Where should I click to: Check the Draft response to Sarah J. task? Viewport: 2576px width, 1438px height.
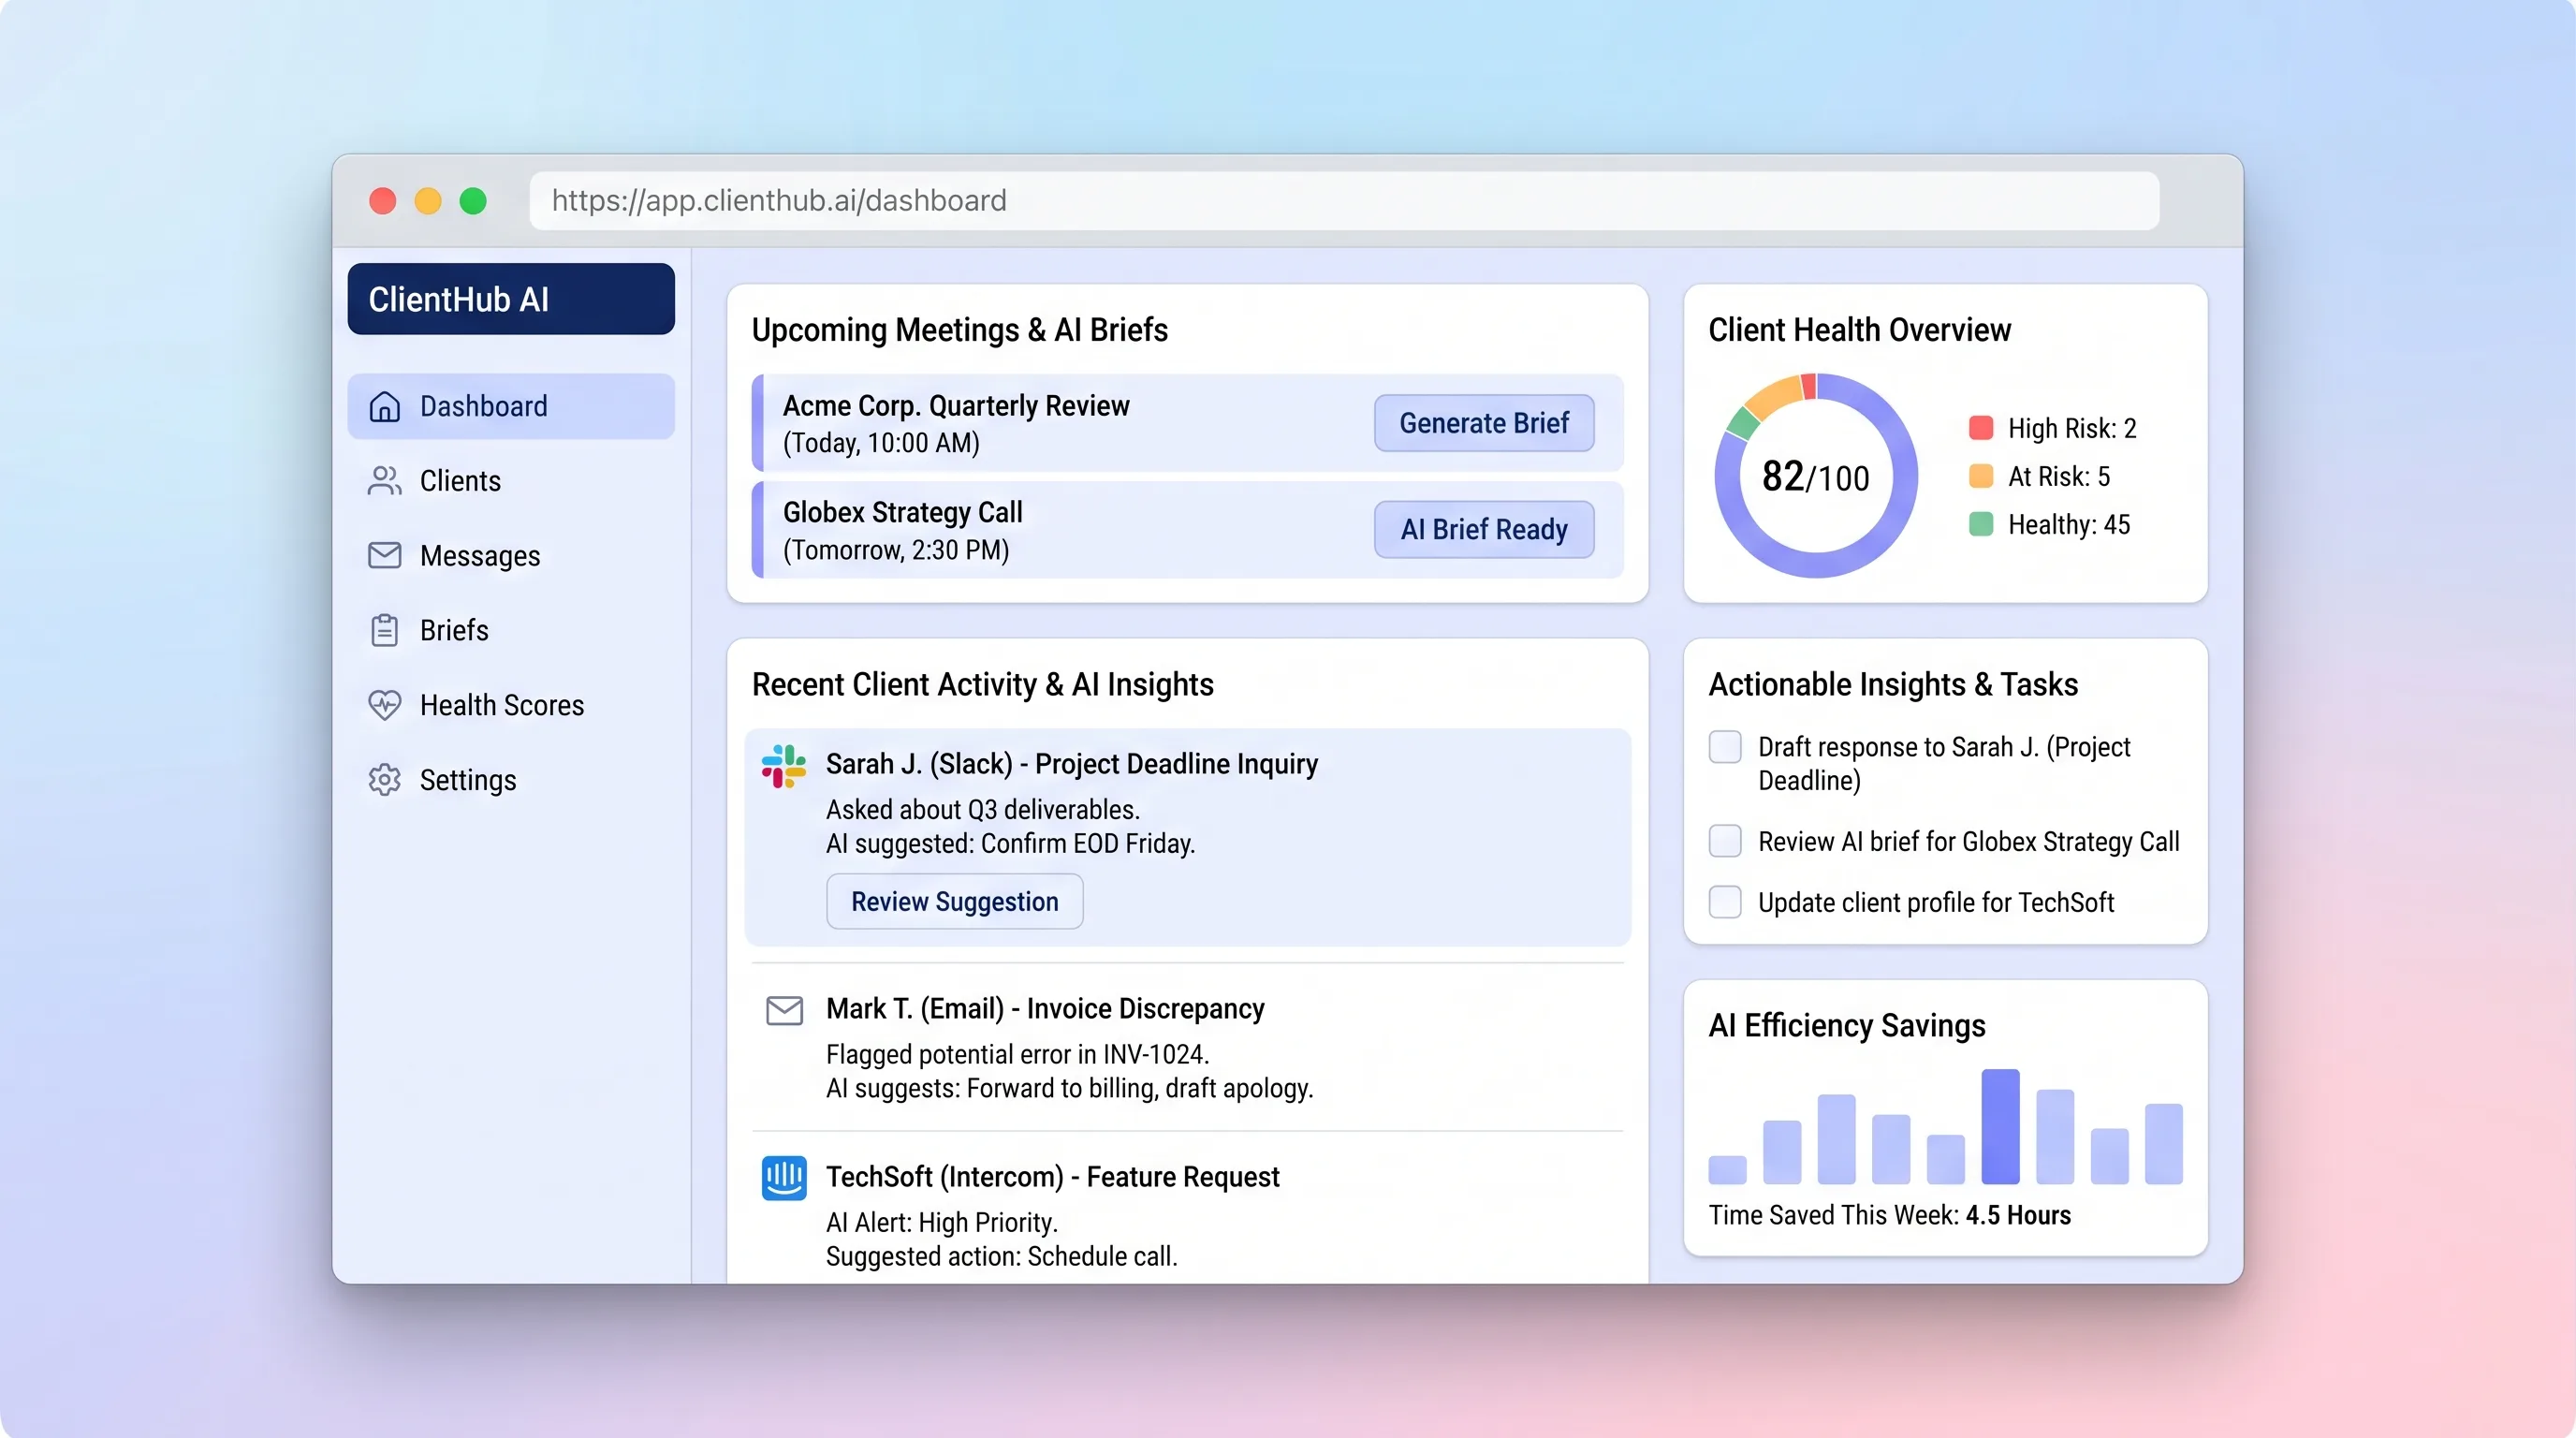click(x=1725, y=747)
